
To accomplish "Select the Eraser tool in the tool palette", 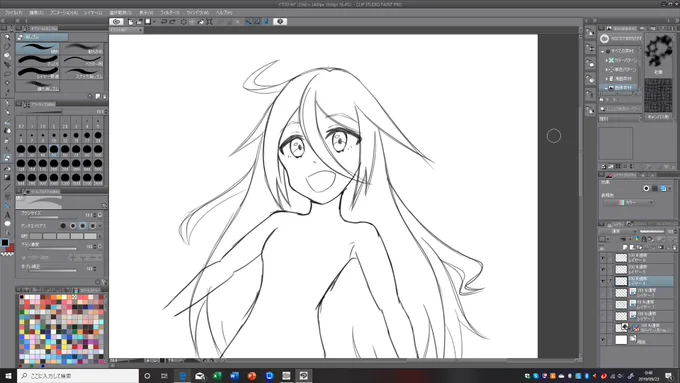I will pyautogui.click(x=7, y=158).
